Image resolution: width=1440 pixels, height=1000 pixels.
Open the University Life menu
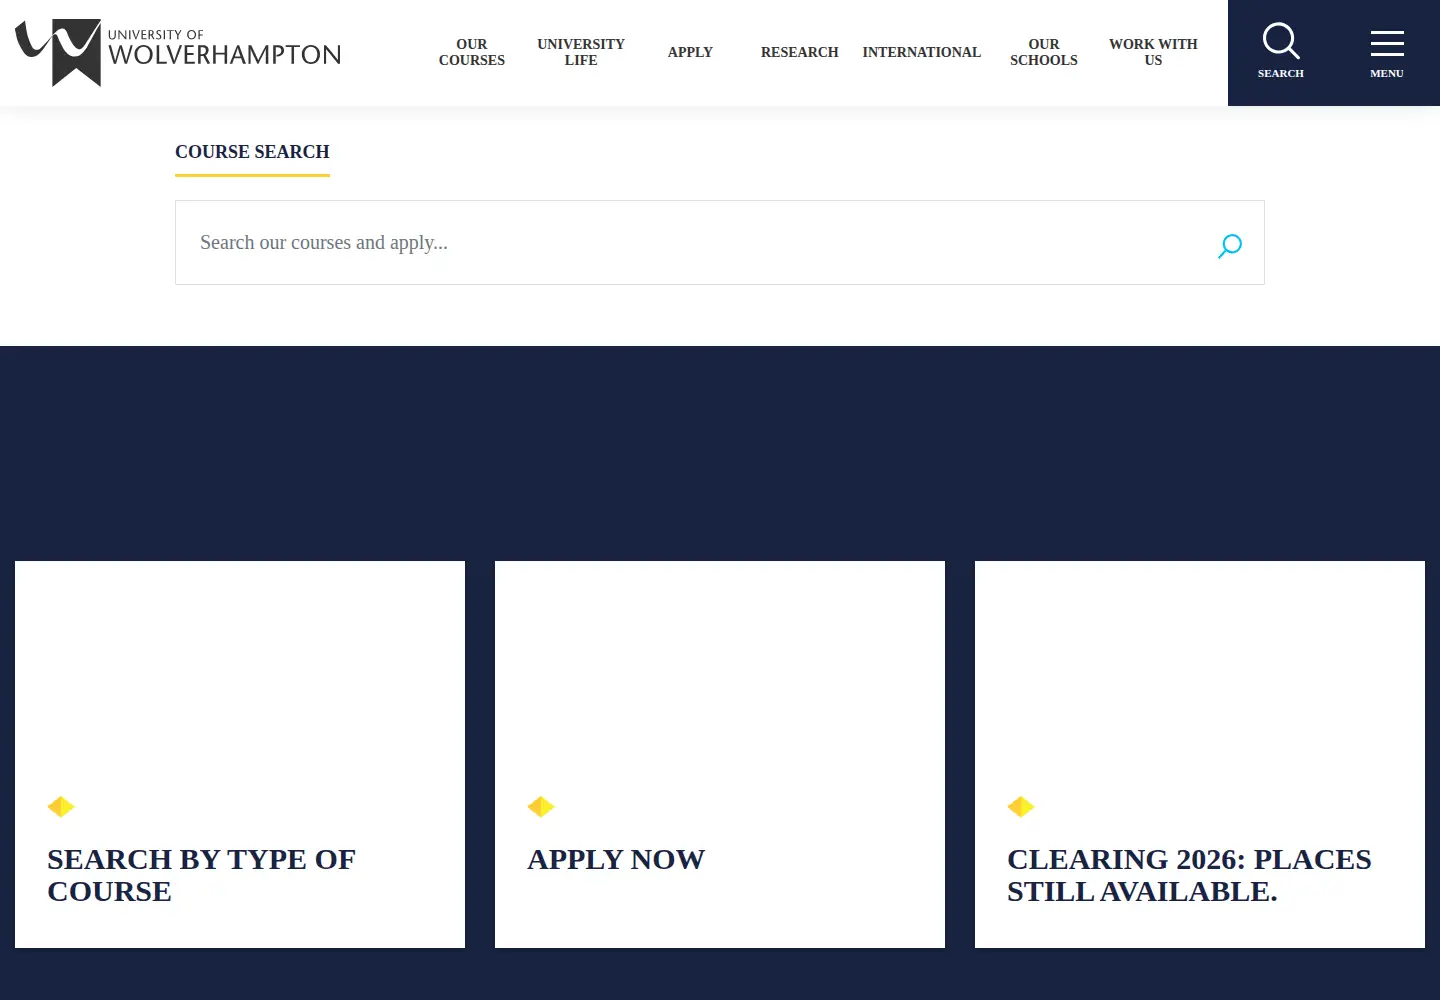[x=581, y=52]
